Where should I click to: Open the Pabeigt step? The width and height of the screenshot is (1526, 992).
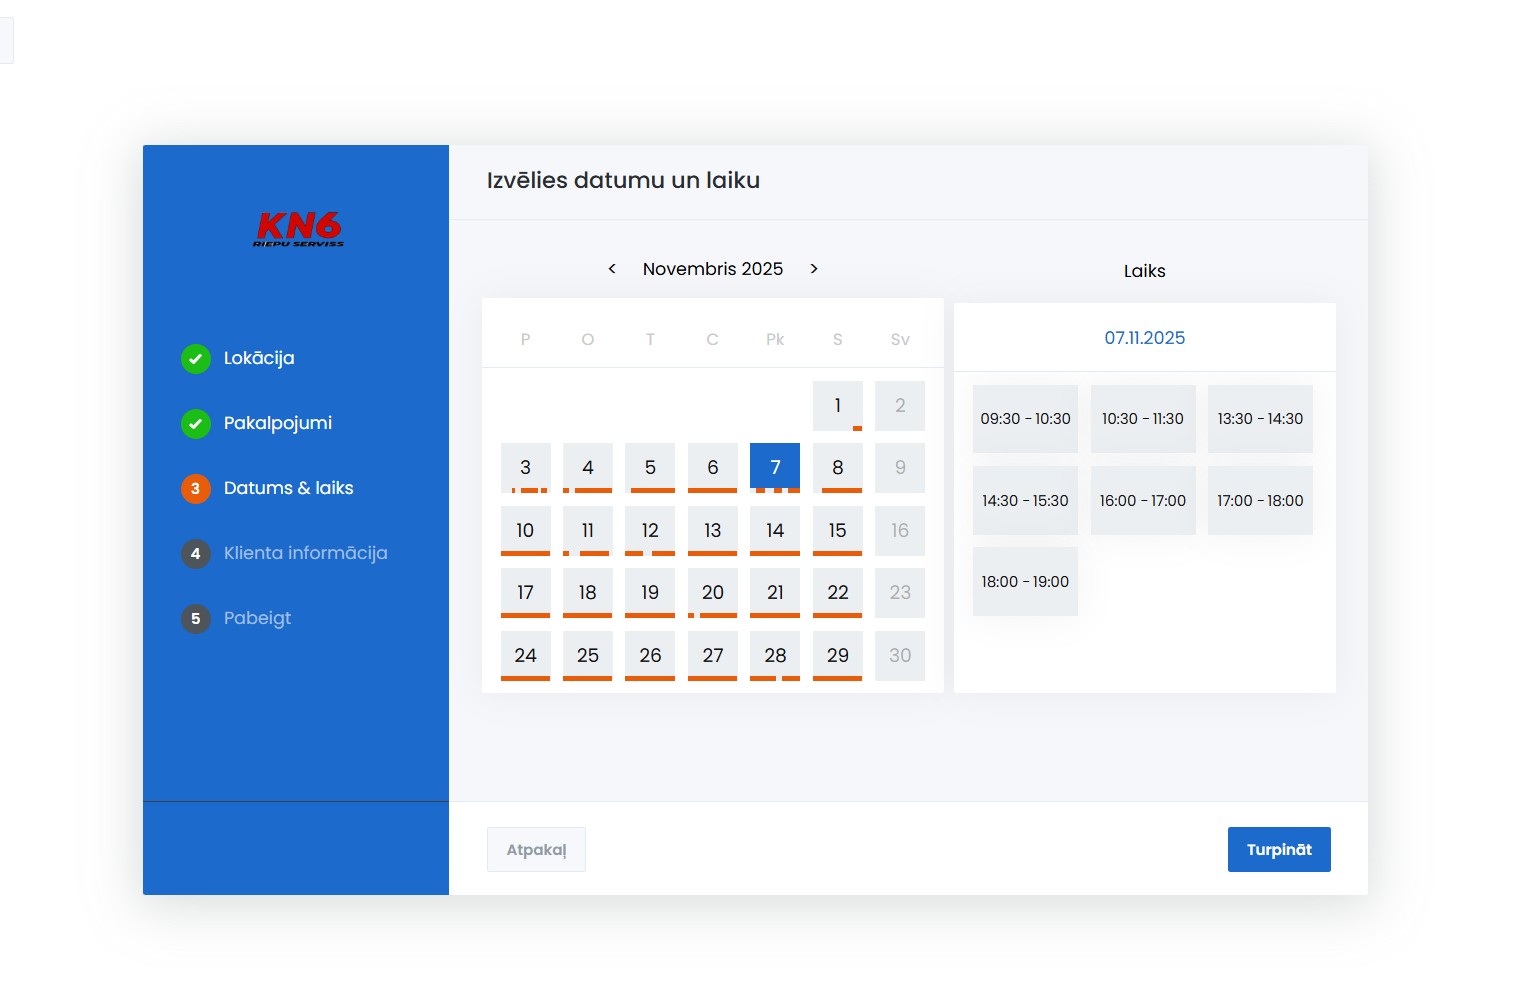258,618
